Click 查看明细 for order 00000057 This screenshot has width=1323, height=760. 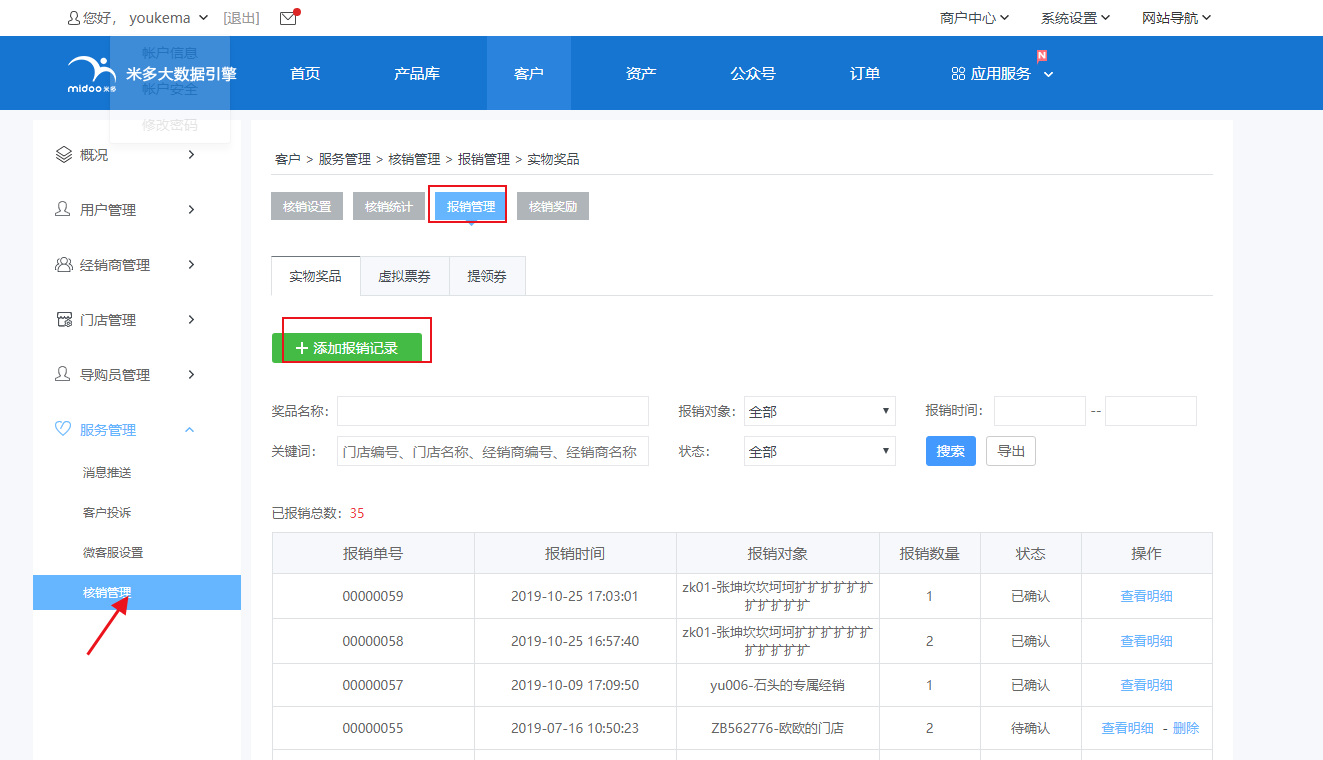pos(1147,685)
